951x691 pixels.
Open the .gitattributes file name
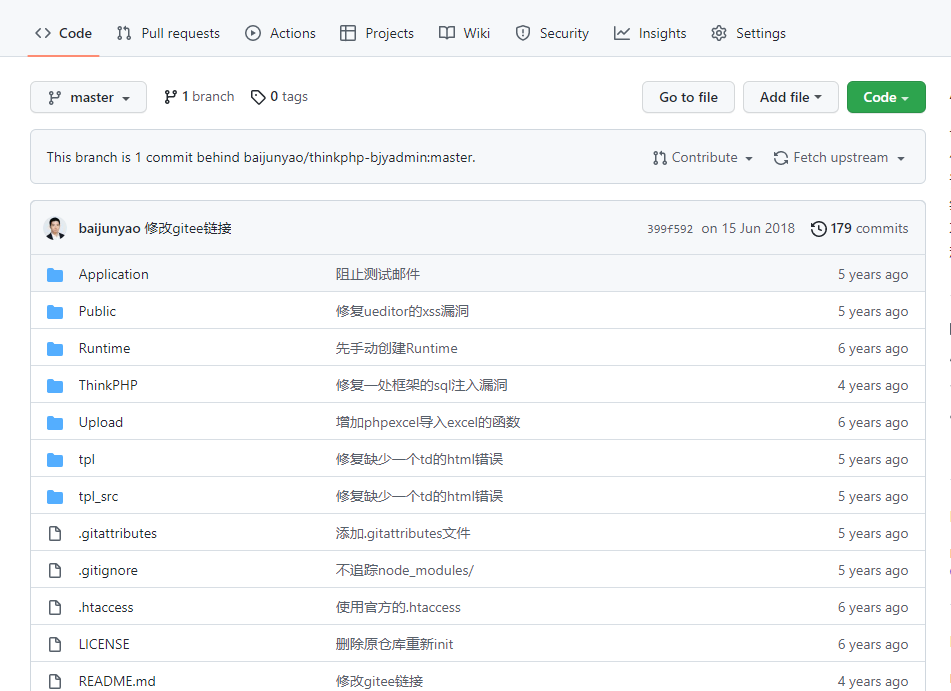point(118,533)
